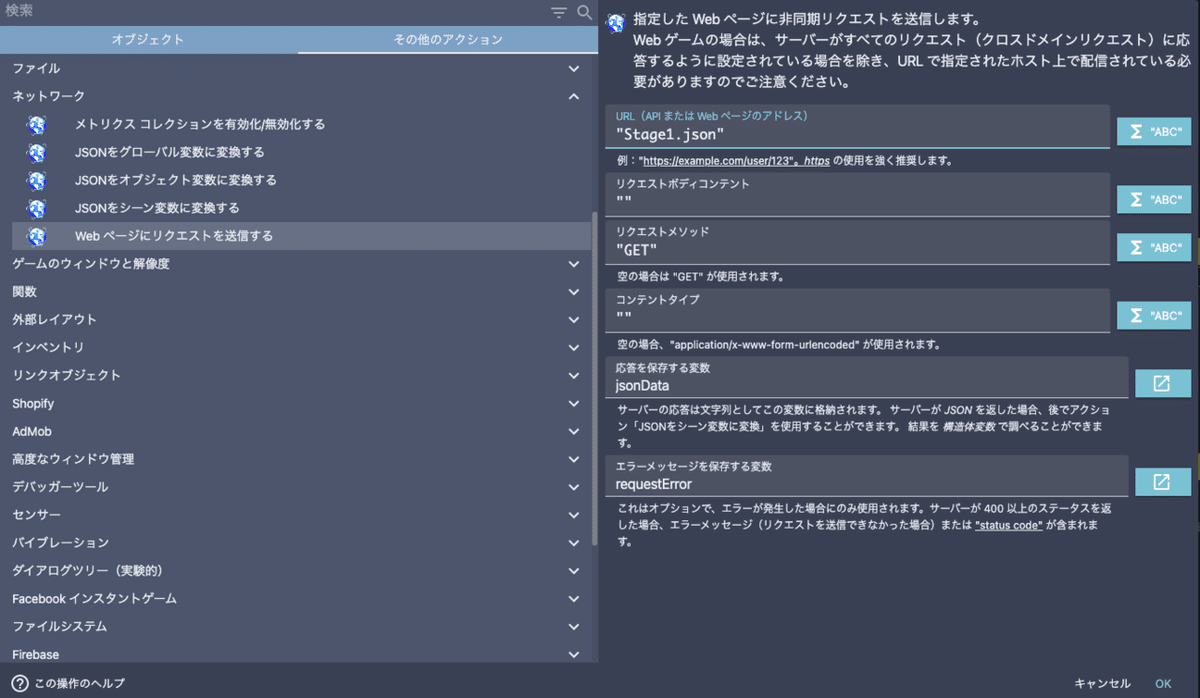The image size is (1200, 698).
Task: Open the search filter options icon
Action: (559, 12)
